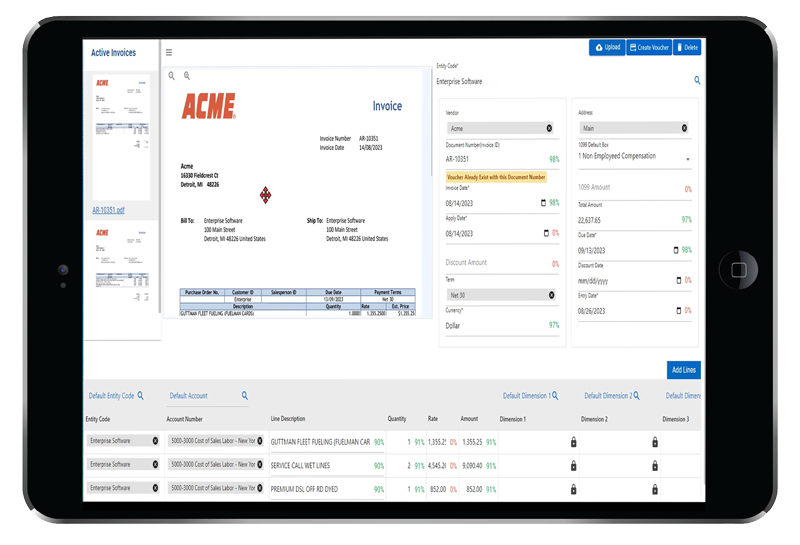Click Dimension 2 lock for PREMIUM DSL row
800x545 pixels.
(x=655, y=489)
